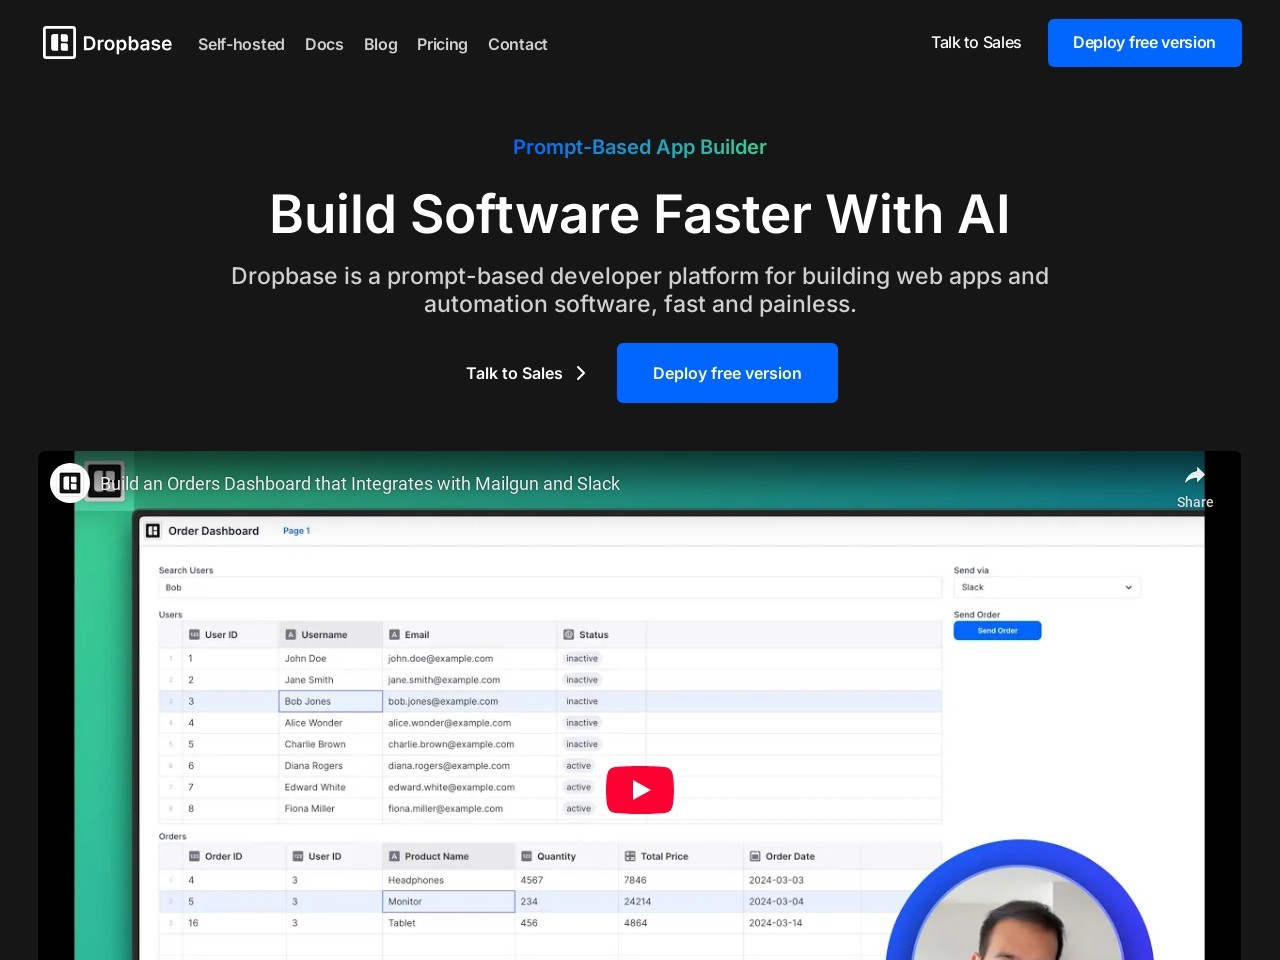This screenshot has width=1280, height=960.
Task: Click the Order Dashboard title in the video
Action: [x=213, y=531]
